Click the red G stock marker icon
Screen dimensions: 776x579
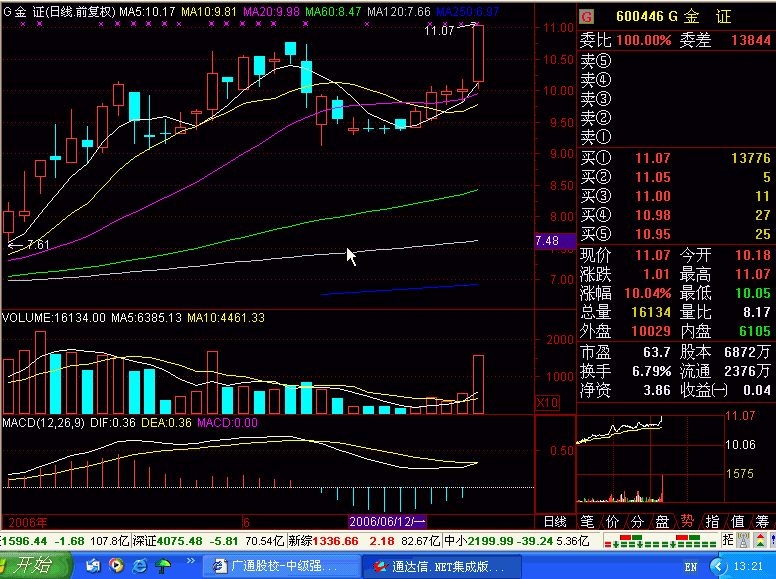point(586,17)
